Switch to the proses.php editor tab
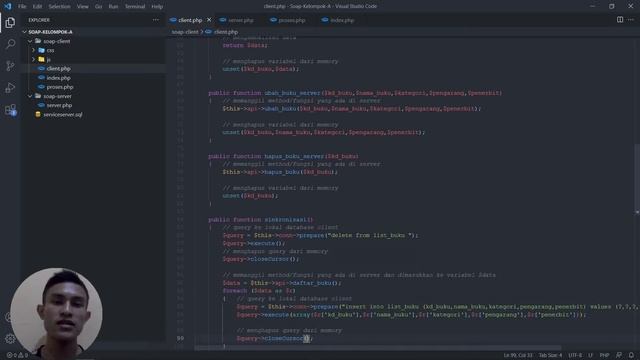Image resolution: width=640 pixels, height=360 pixels. (x=291, y=20)
